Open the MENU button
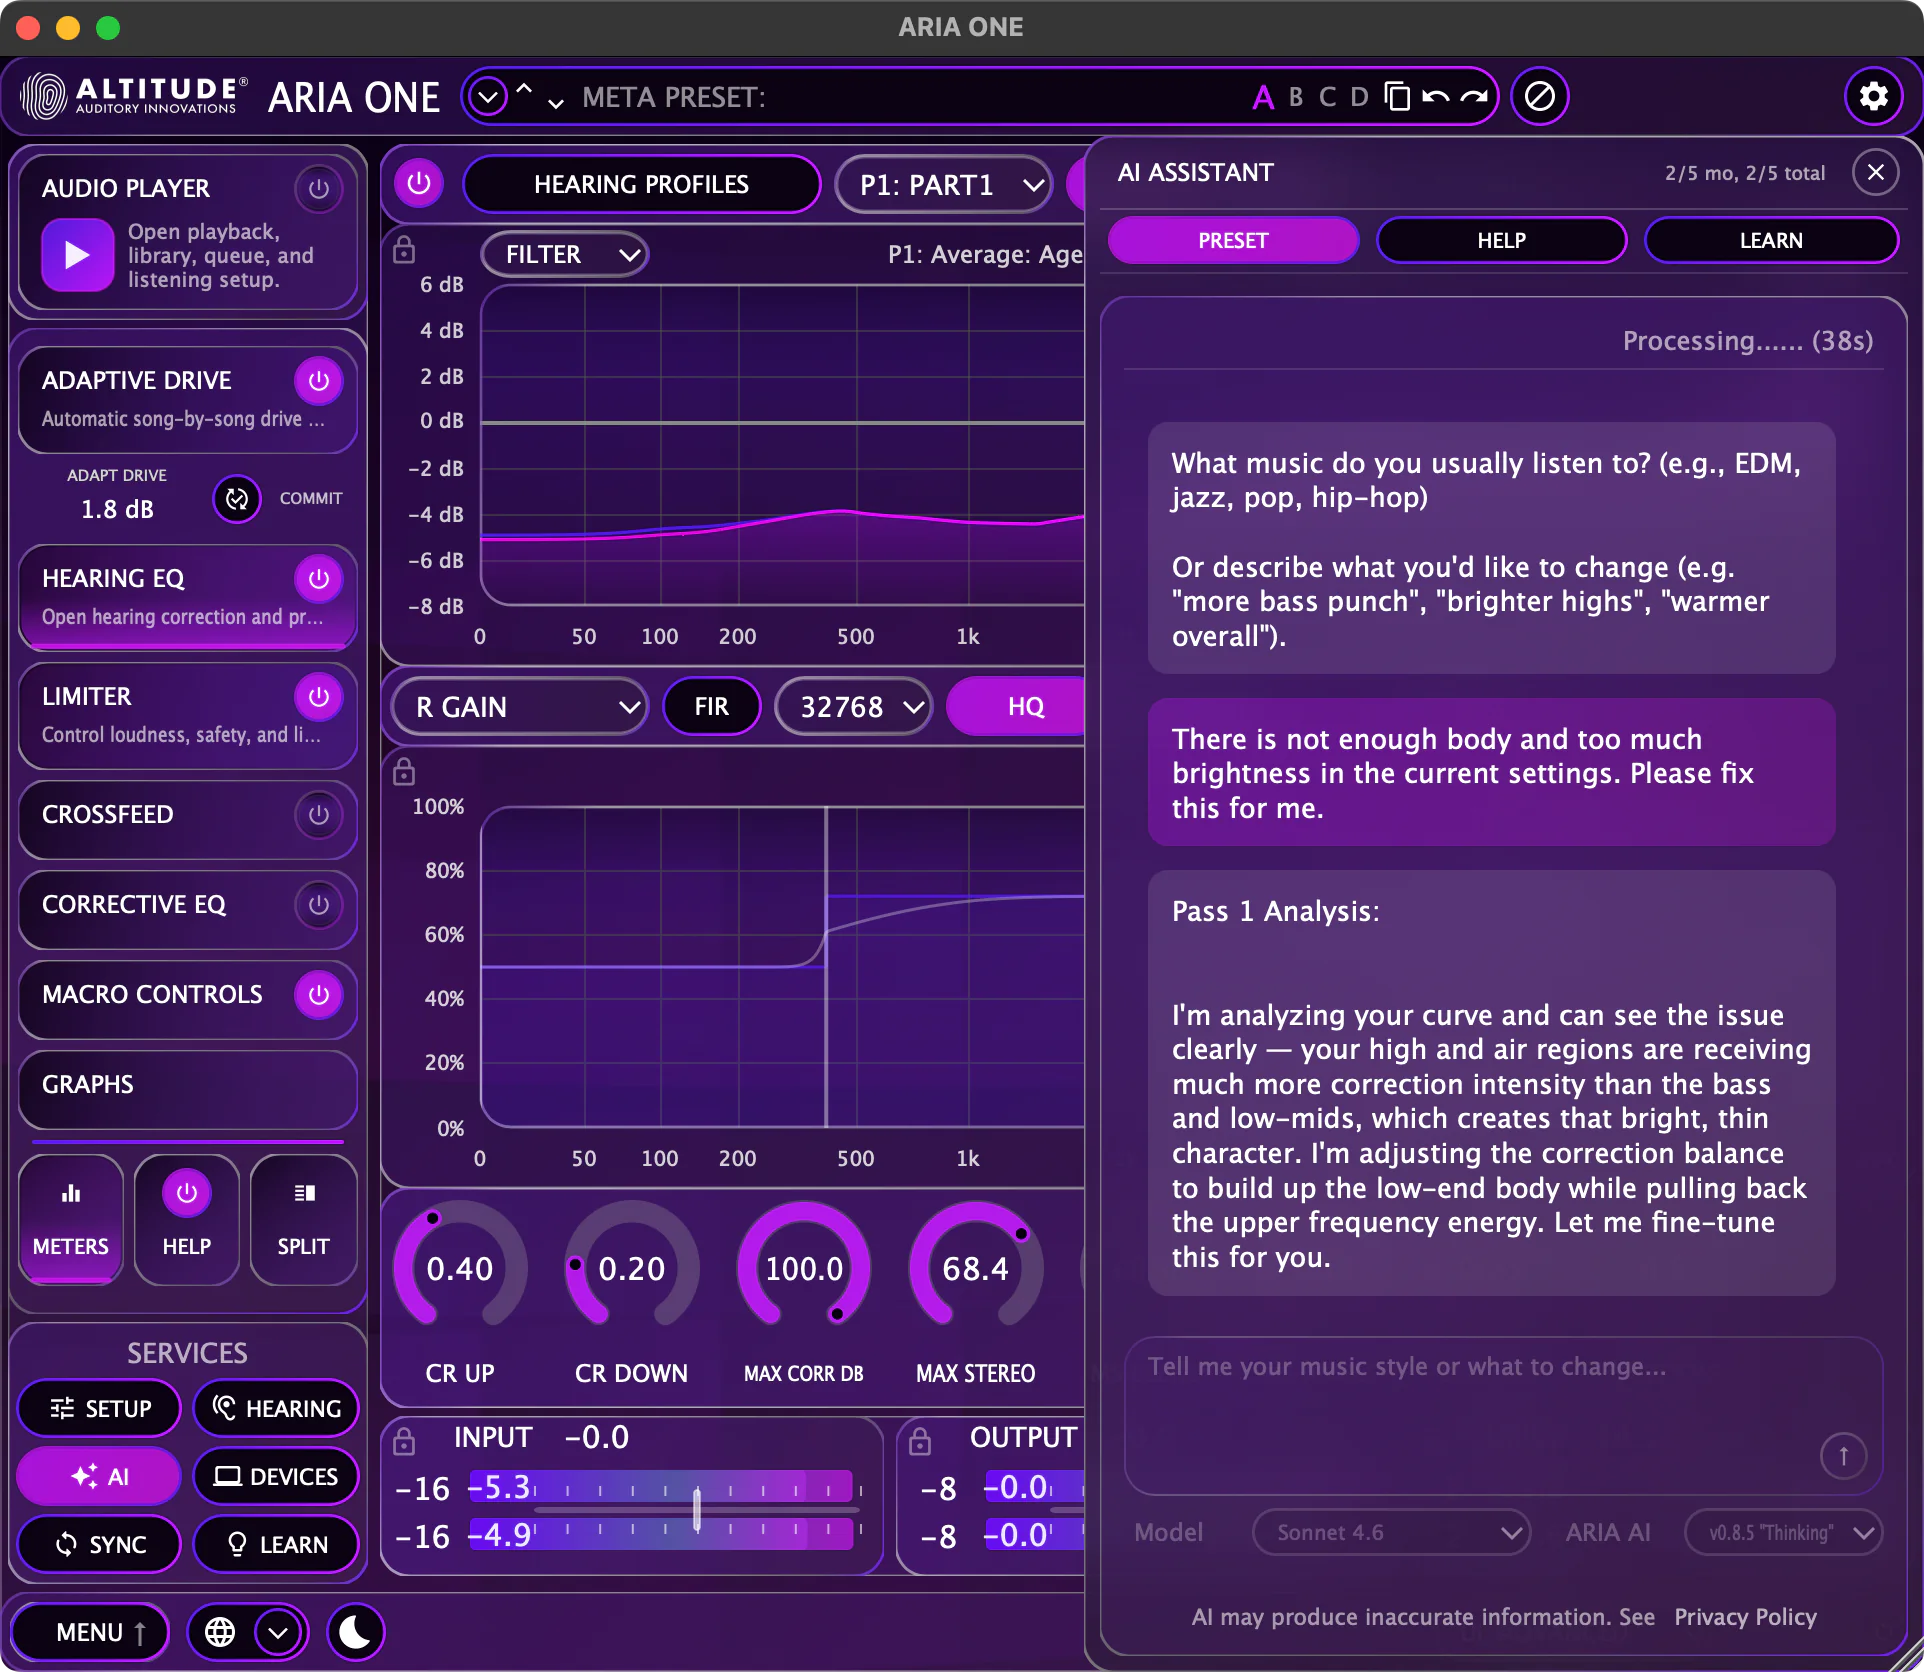Viewport: 1924px width, 1672px height. [x=90, y=1632]
